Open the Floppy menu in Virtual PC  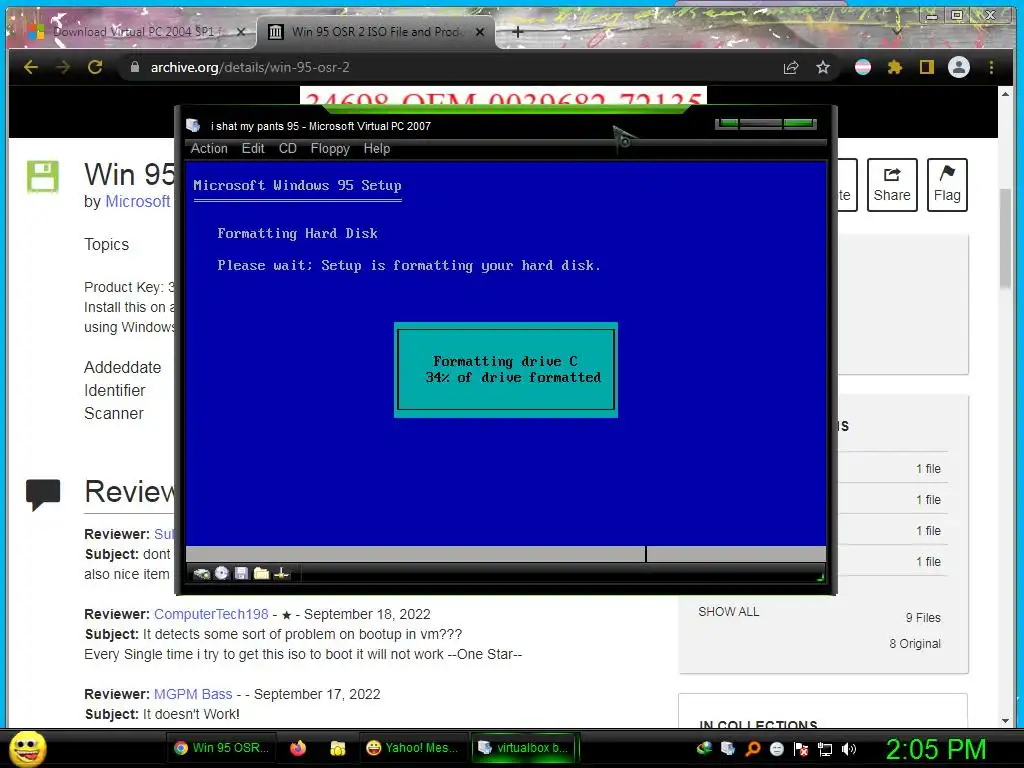pos(330,148)
